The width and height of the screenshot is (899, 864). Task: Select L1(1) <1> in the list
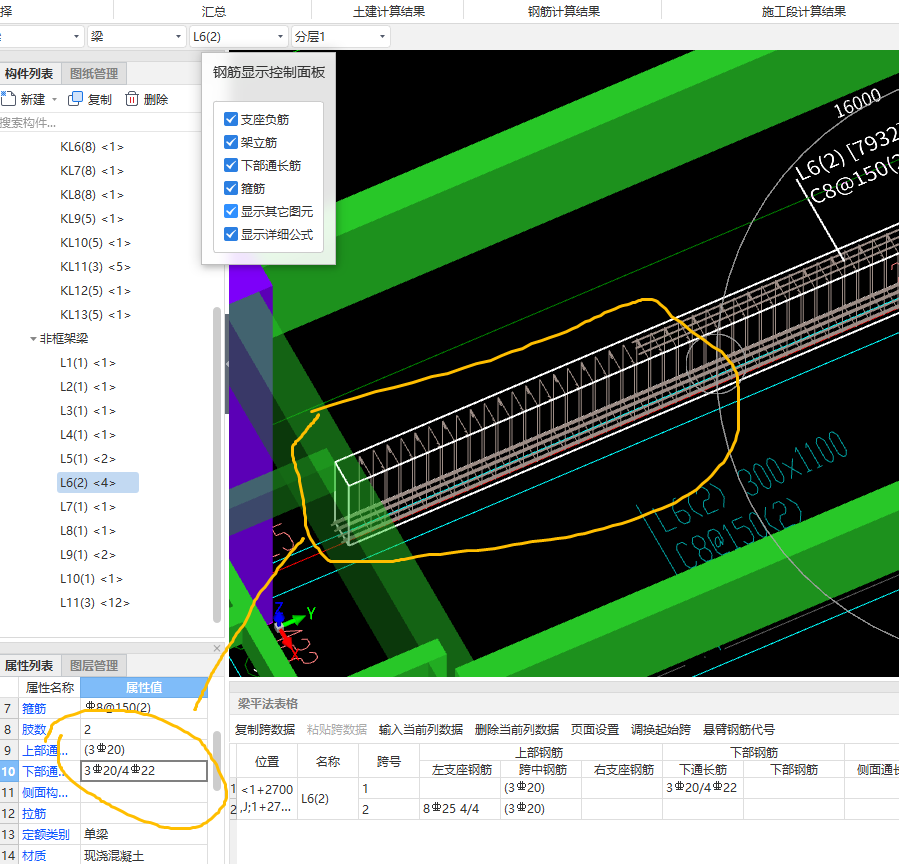[88, 363]
